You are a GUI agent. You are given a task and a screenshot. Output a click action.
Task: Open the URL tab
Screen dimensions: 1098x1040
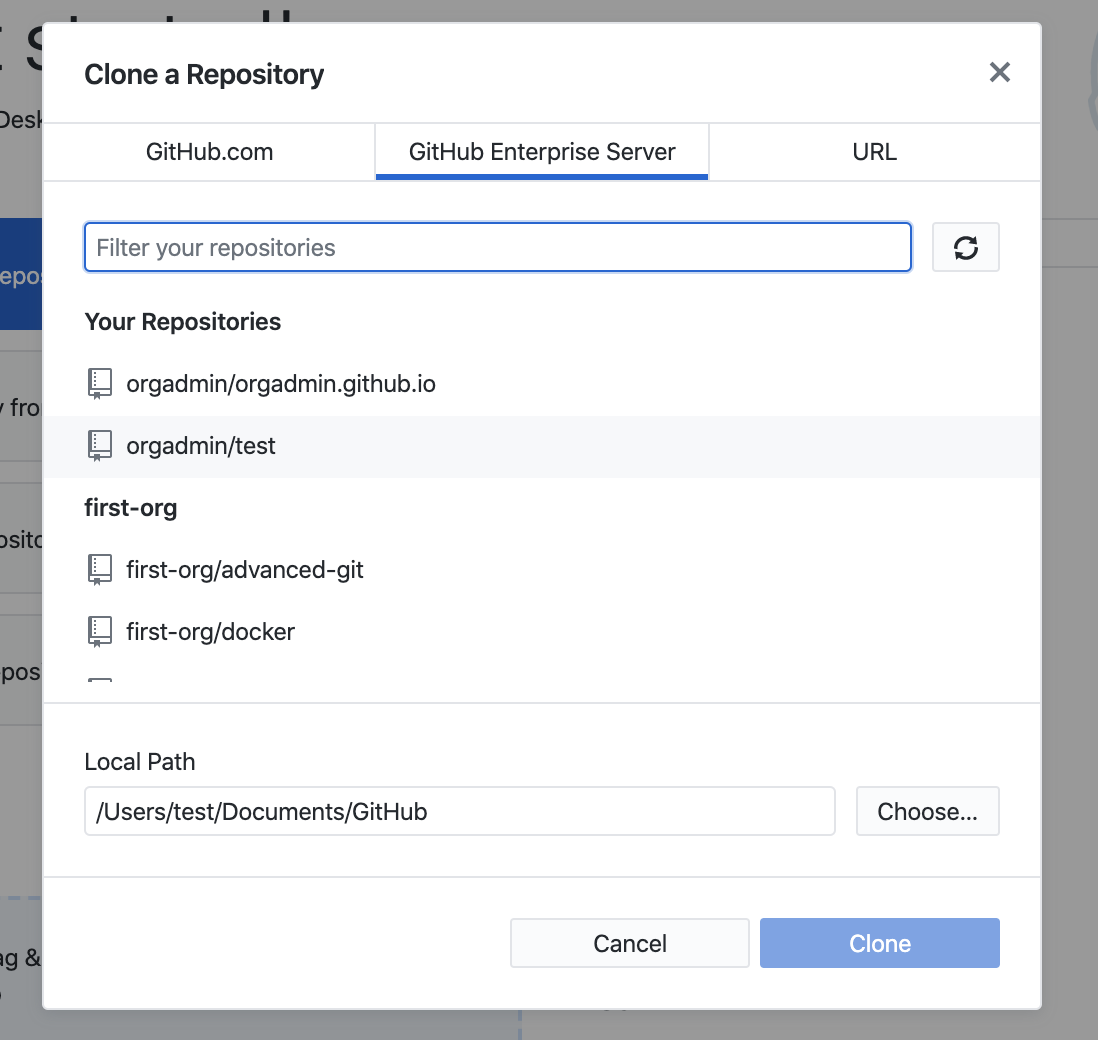[874, 152]
